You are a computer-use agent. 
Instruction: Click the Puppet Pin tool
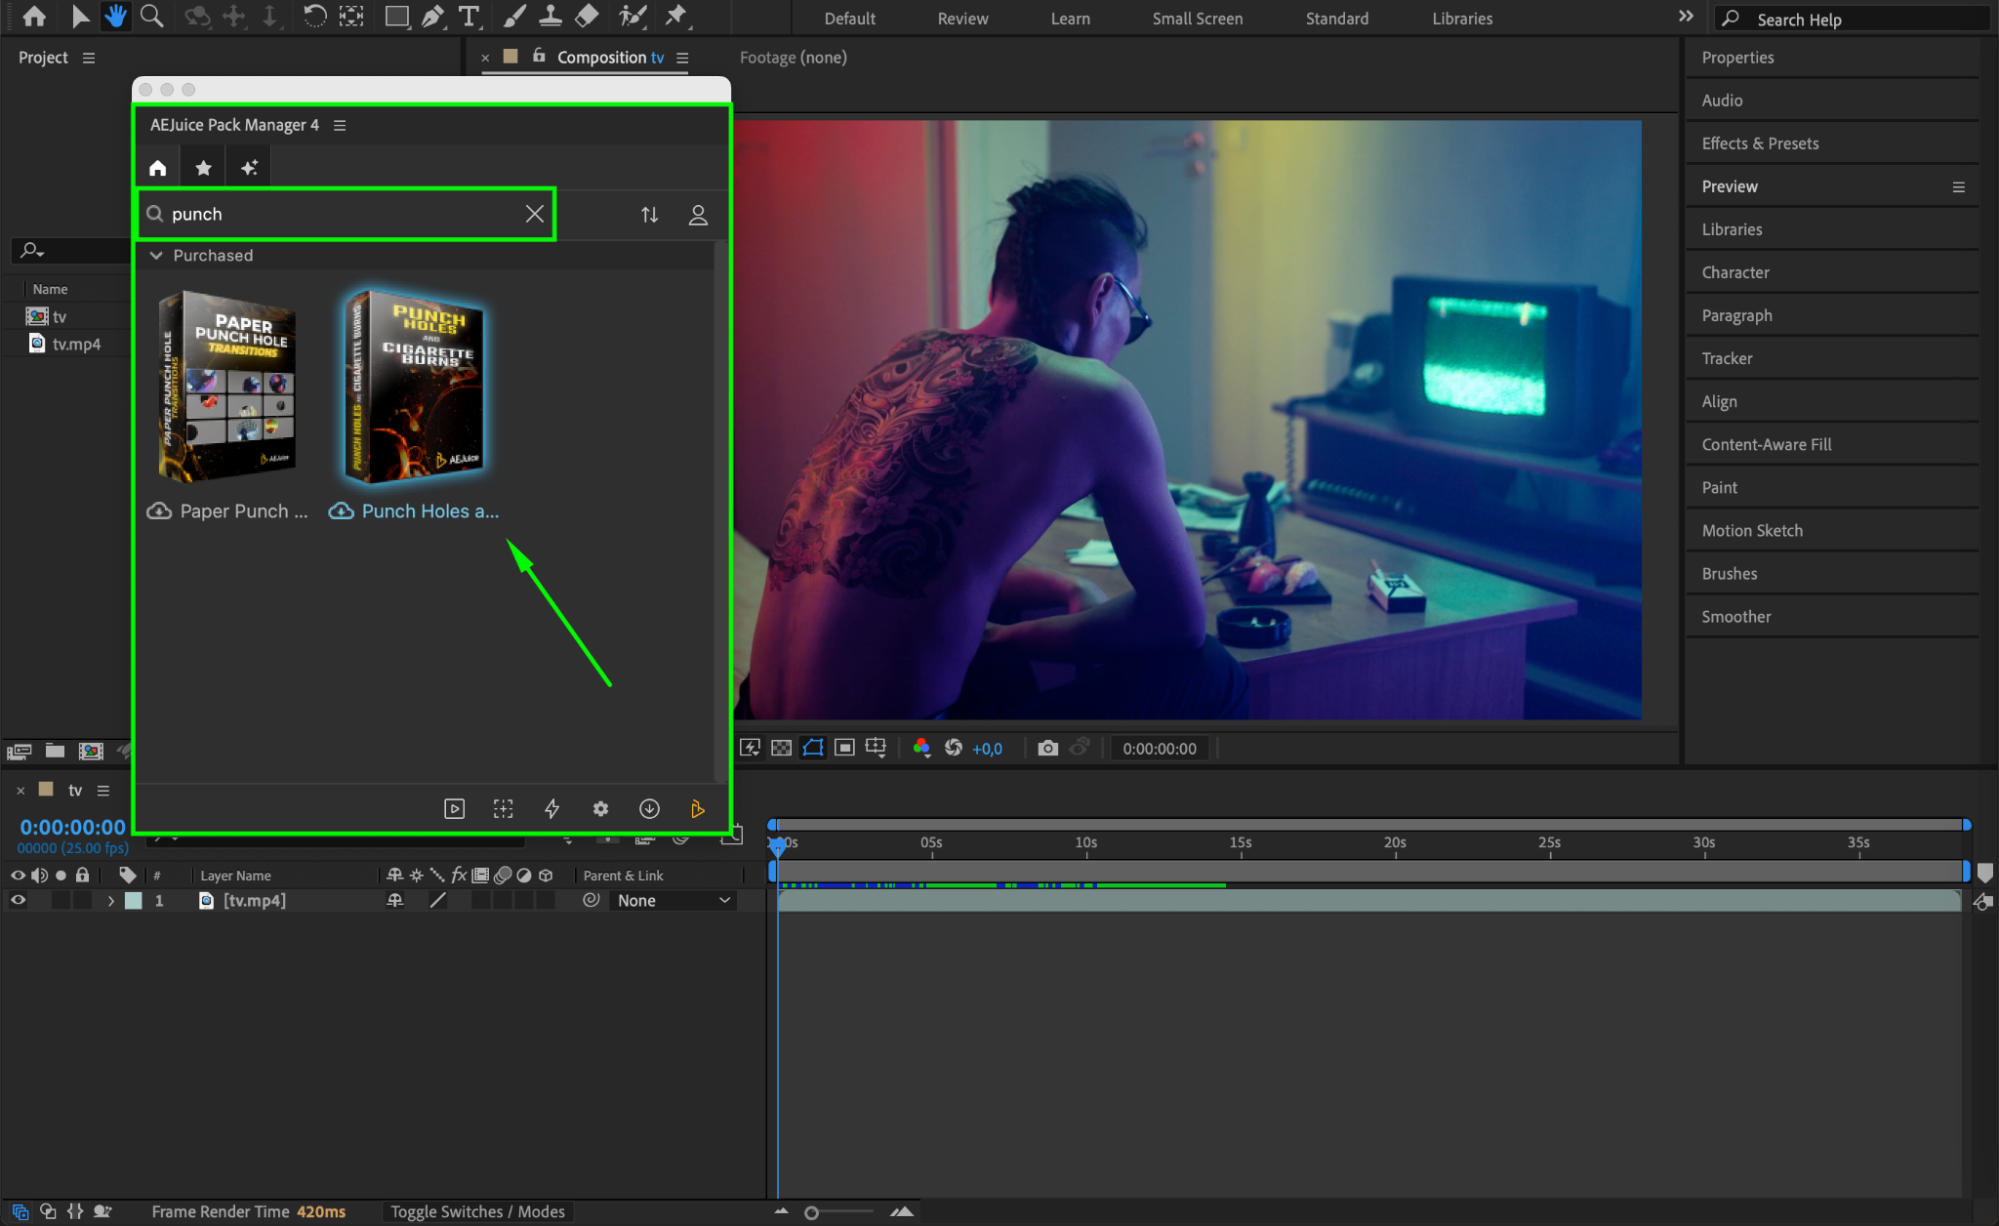tap(676, 16)
